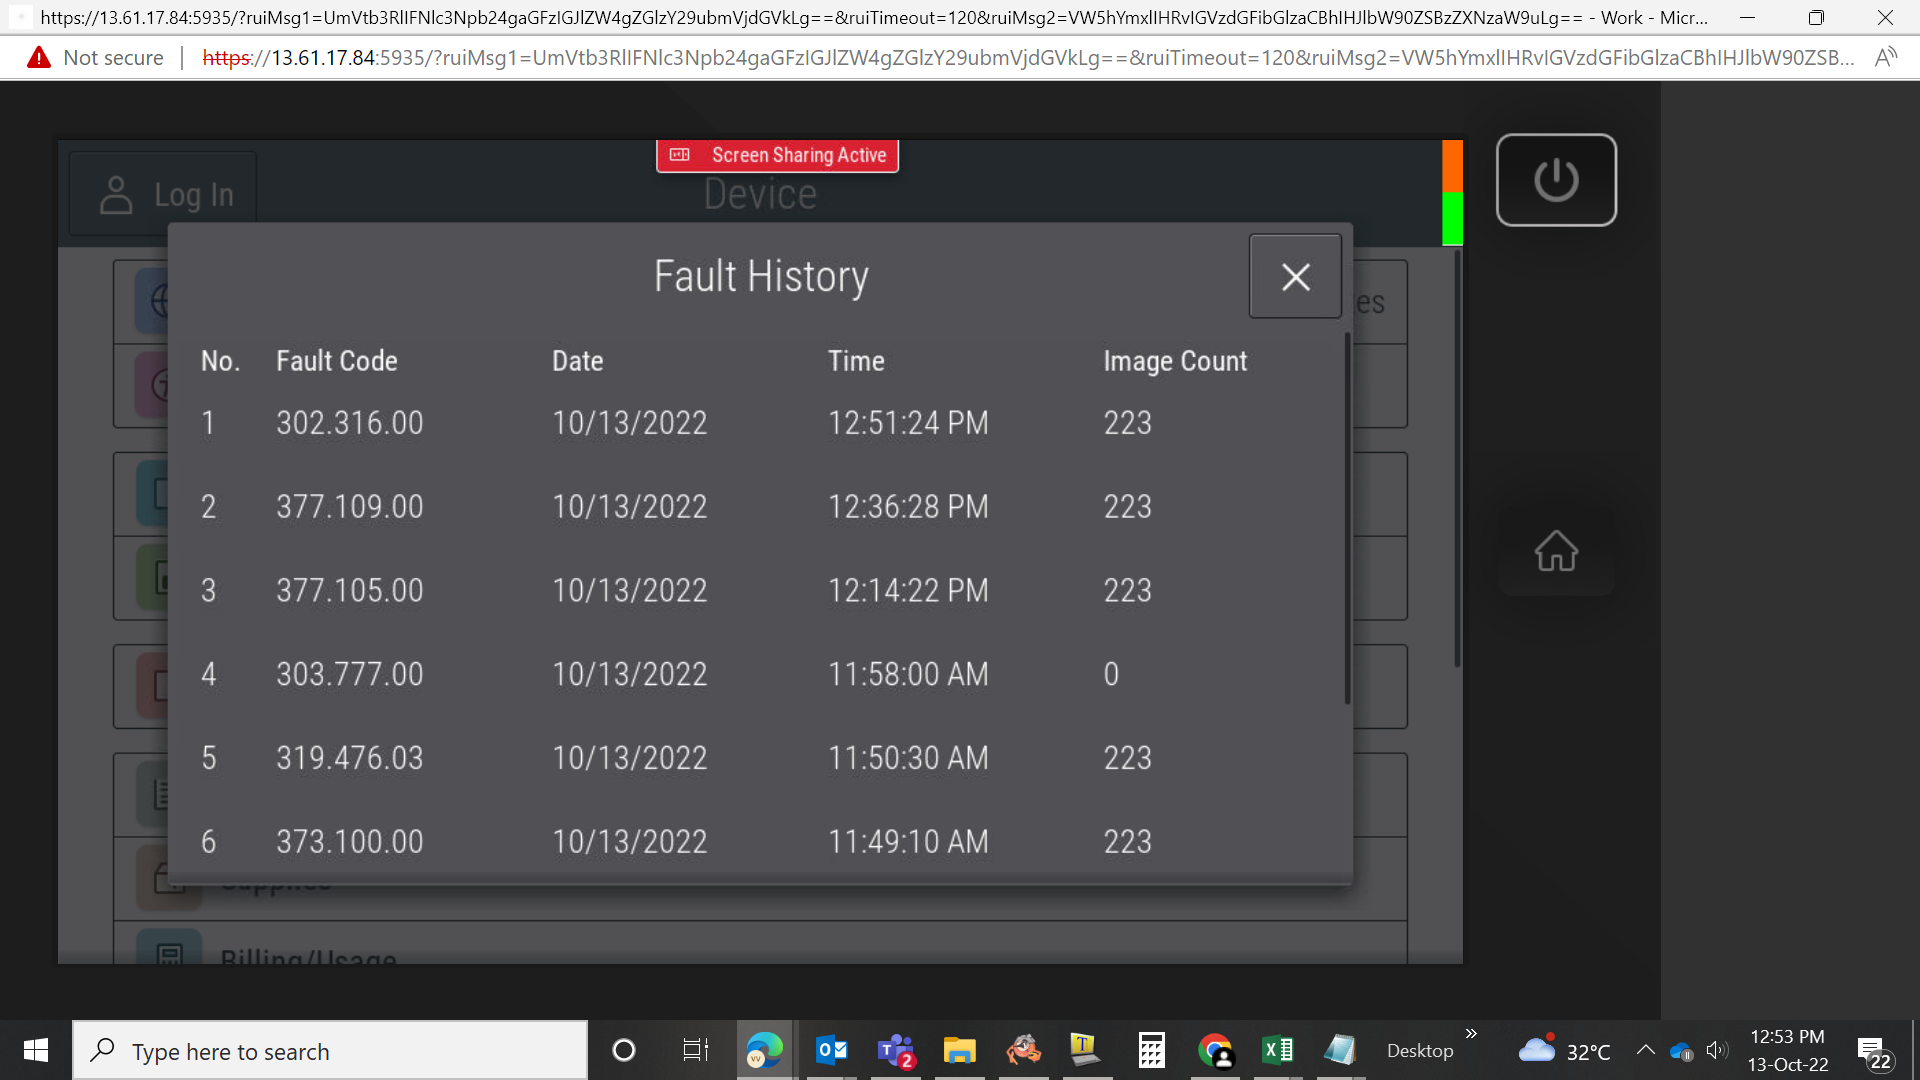This screenshot has height=1080, width=1920.
Task: Click the Not secure warning icon
Action: [38, 58]
